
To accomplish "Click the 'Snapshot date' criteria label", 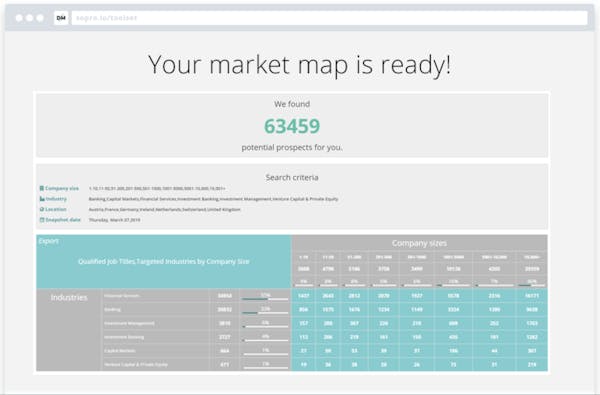I will coord(63,220).
